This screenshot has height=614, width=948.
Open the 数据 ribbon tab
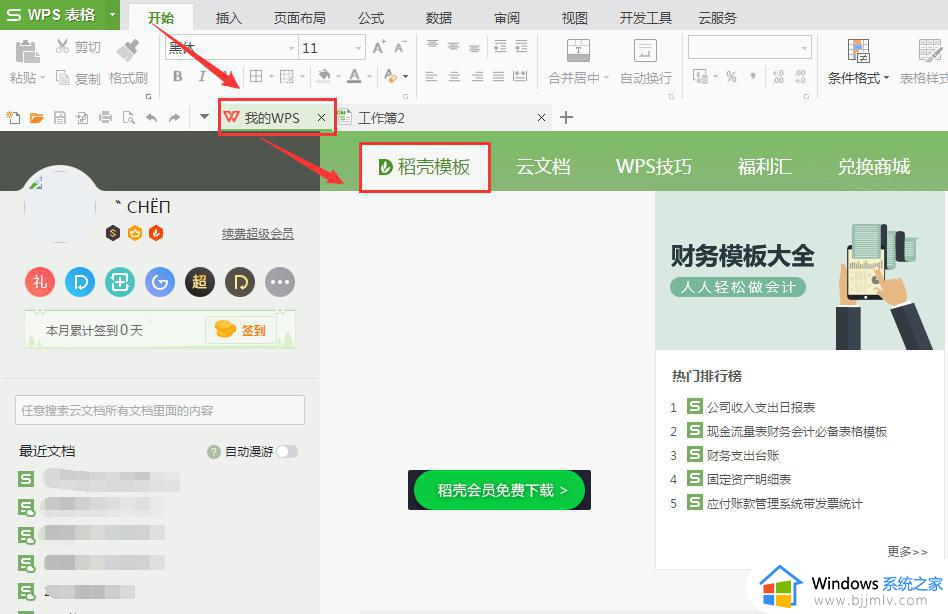click(x=439, y=18)
